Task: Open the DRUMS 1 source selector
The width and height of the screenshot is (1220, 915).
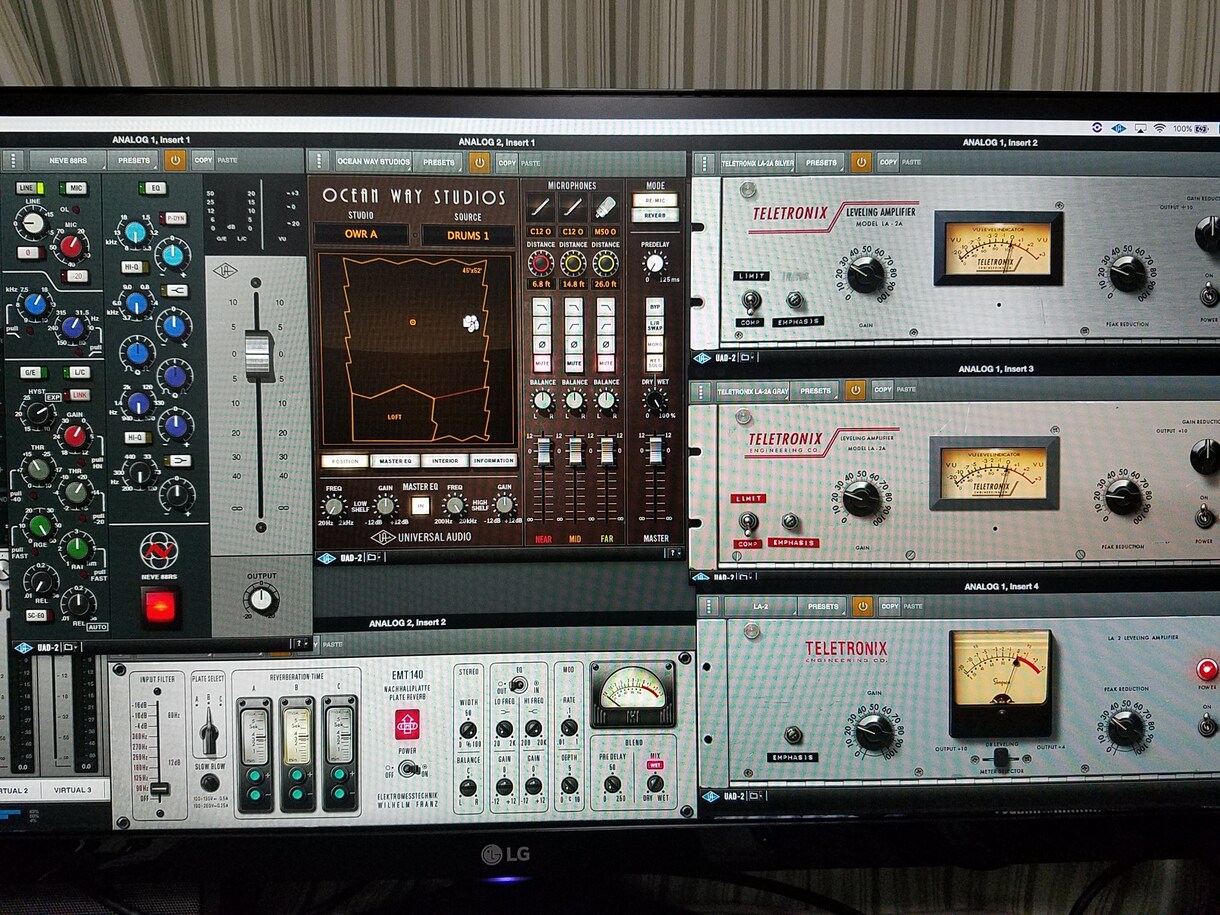Action: 468,235
